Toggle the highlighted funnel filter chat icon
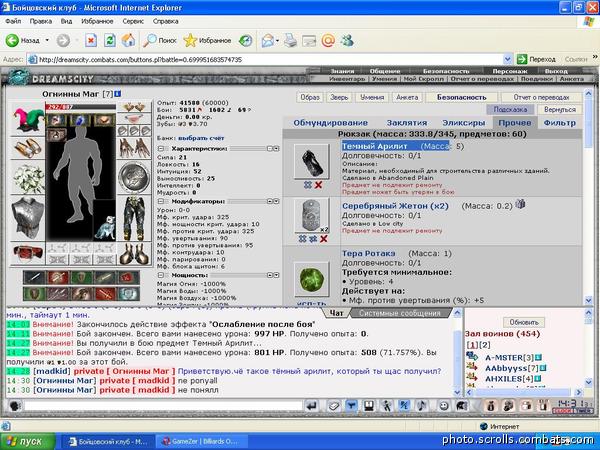 pyautogui.click(x=351, y=406)
